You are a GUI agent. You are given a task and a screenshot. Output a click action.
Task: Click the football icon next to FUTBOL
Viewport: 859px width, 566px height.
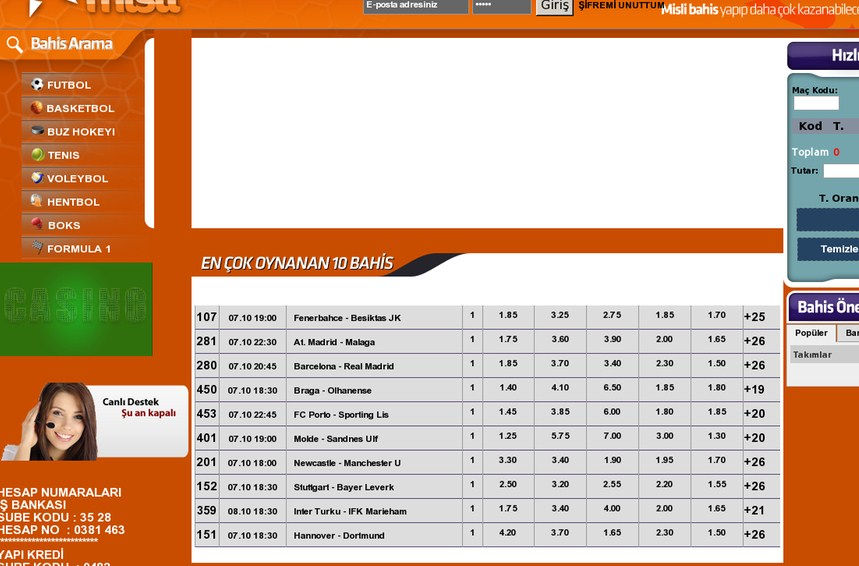coord(37,84)
